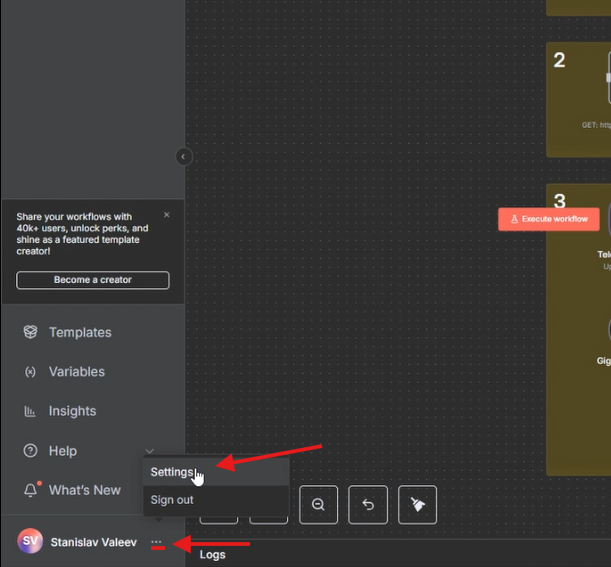Click sticky note number 2

[x=578, y=99]
